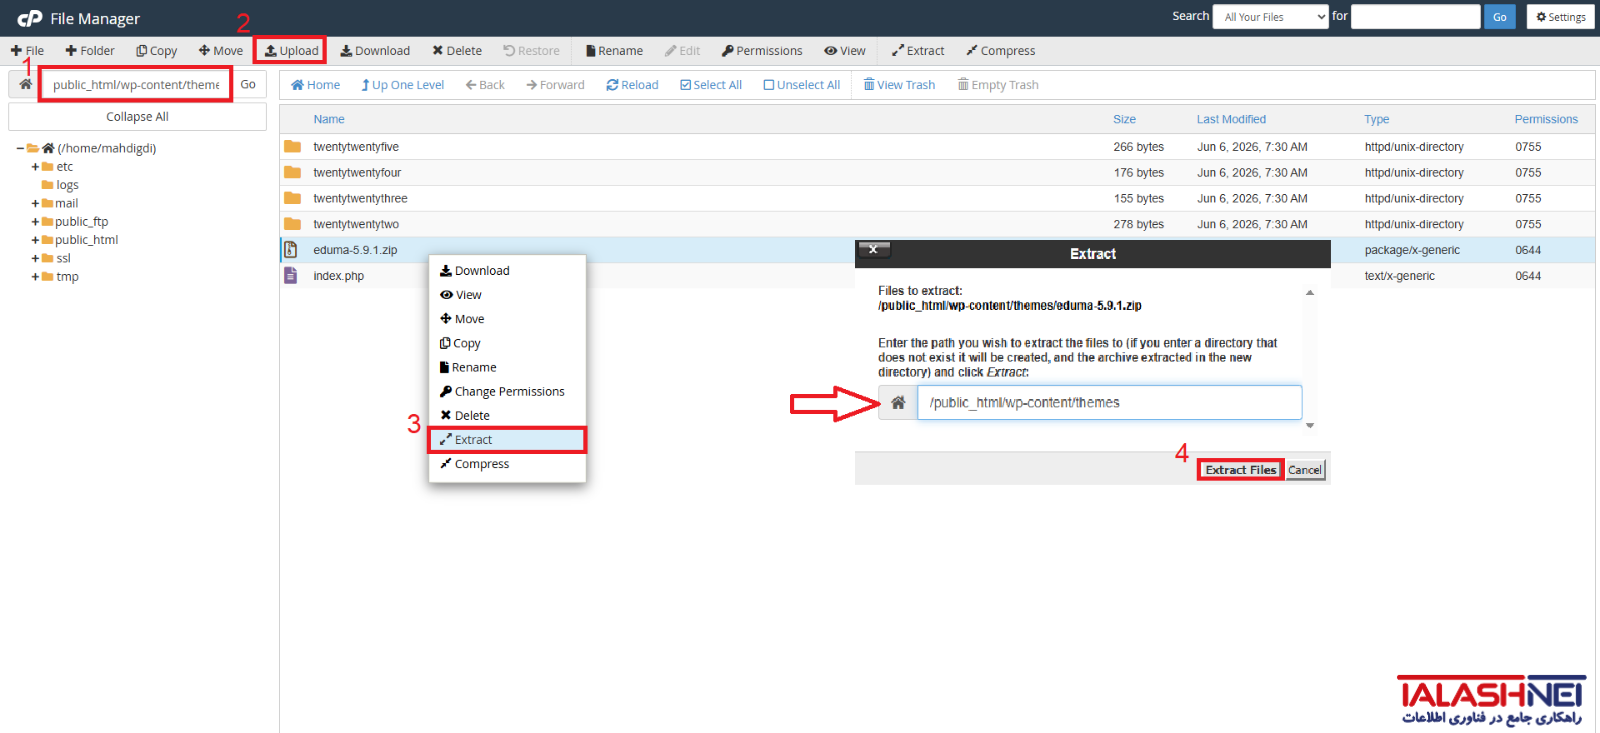Click the Forward navigation link
Viewport: 1600px width, 733px height.
tap(555, 85)
